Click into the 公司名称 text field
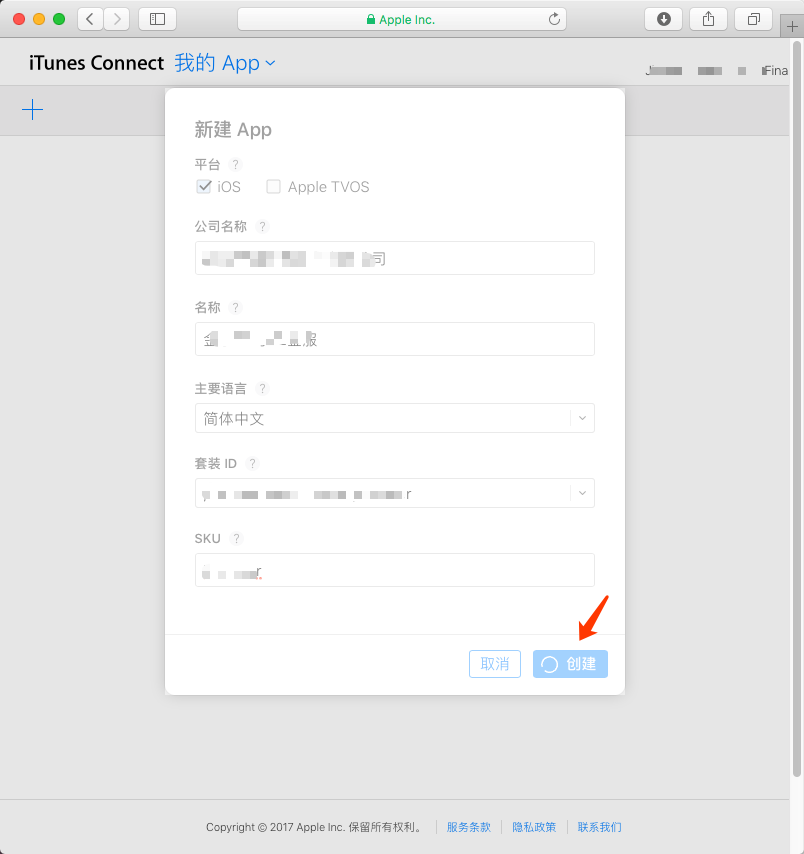Screen dimensions: 804x854 coord(395,258)
